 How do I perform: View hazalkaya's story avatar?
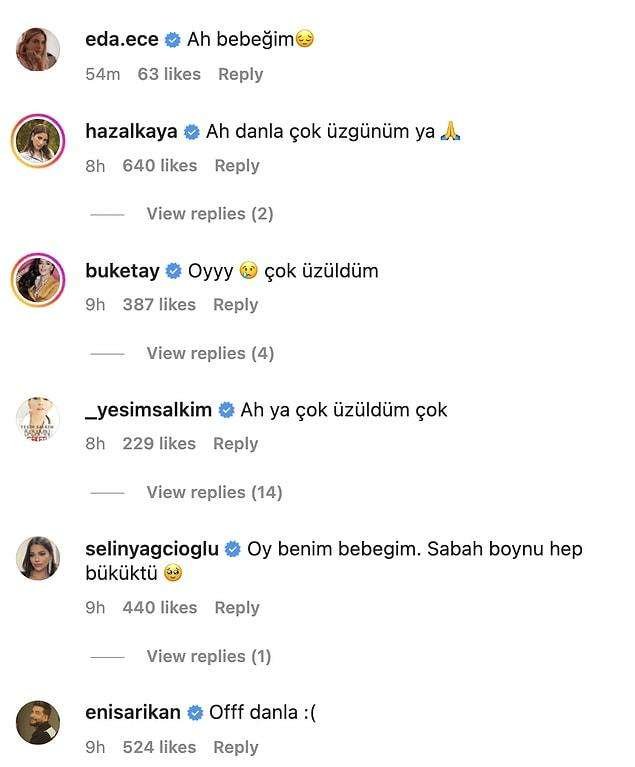point(38,141)
